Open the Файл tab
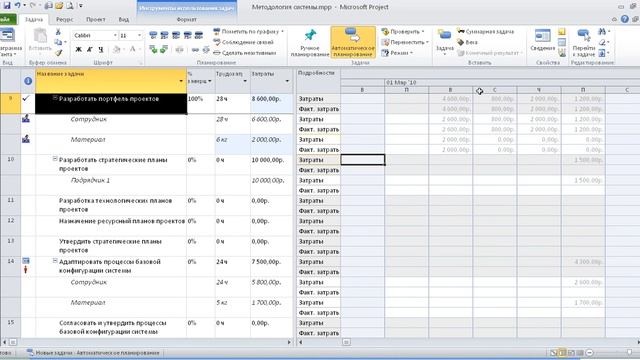Image resolution: width=640 pixels, height=360 pixels. (7, 19)
